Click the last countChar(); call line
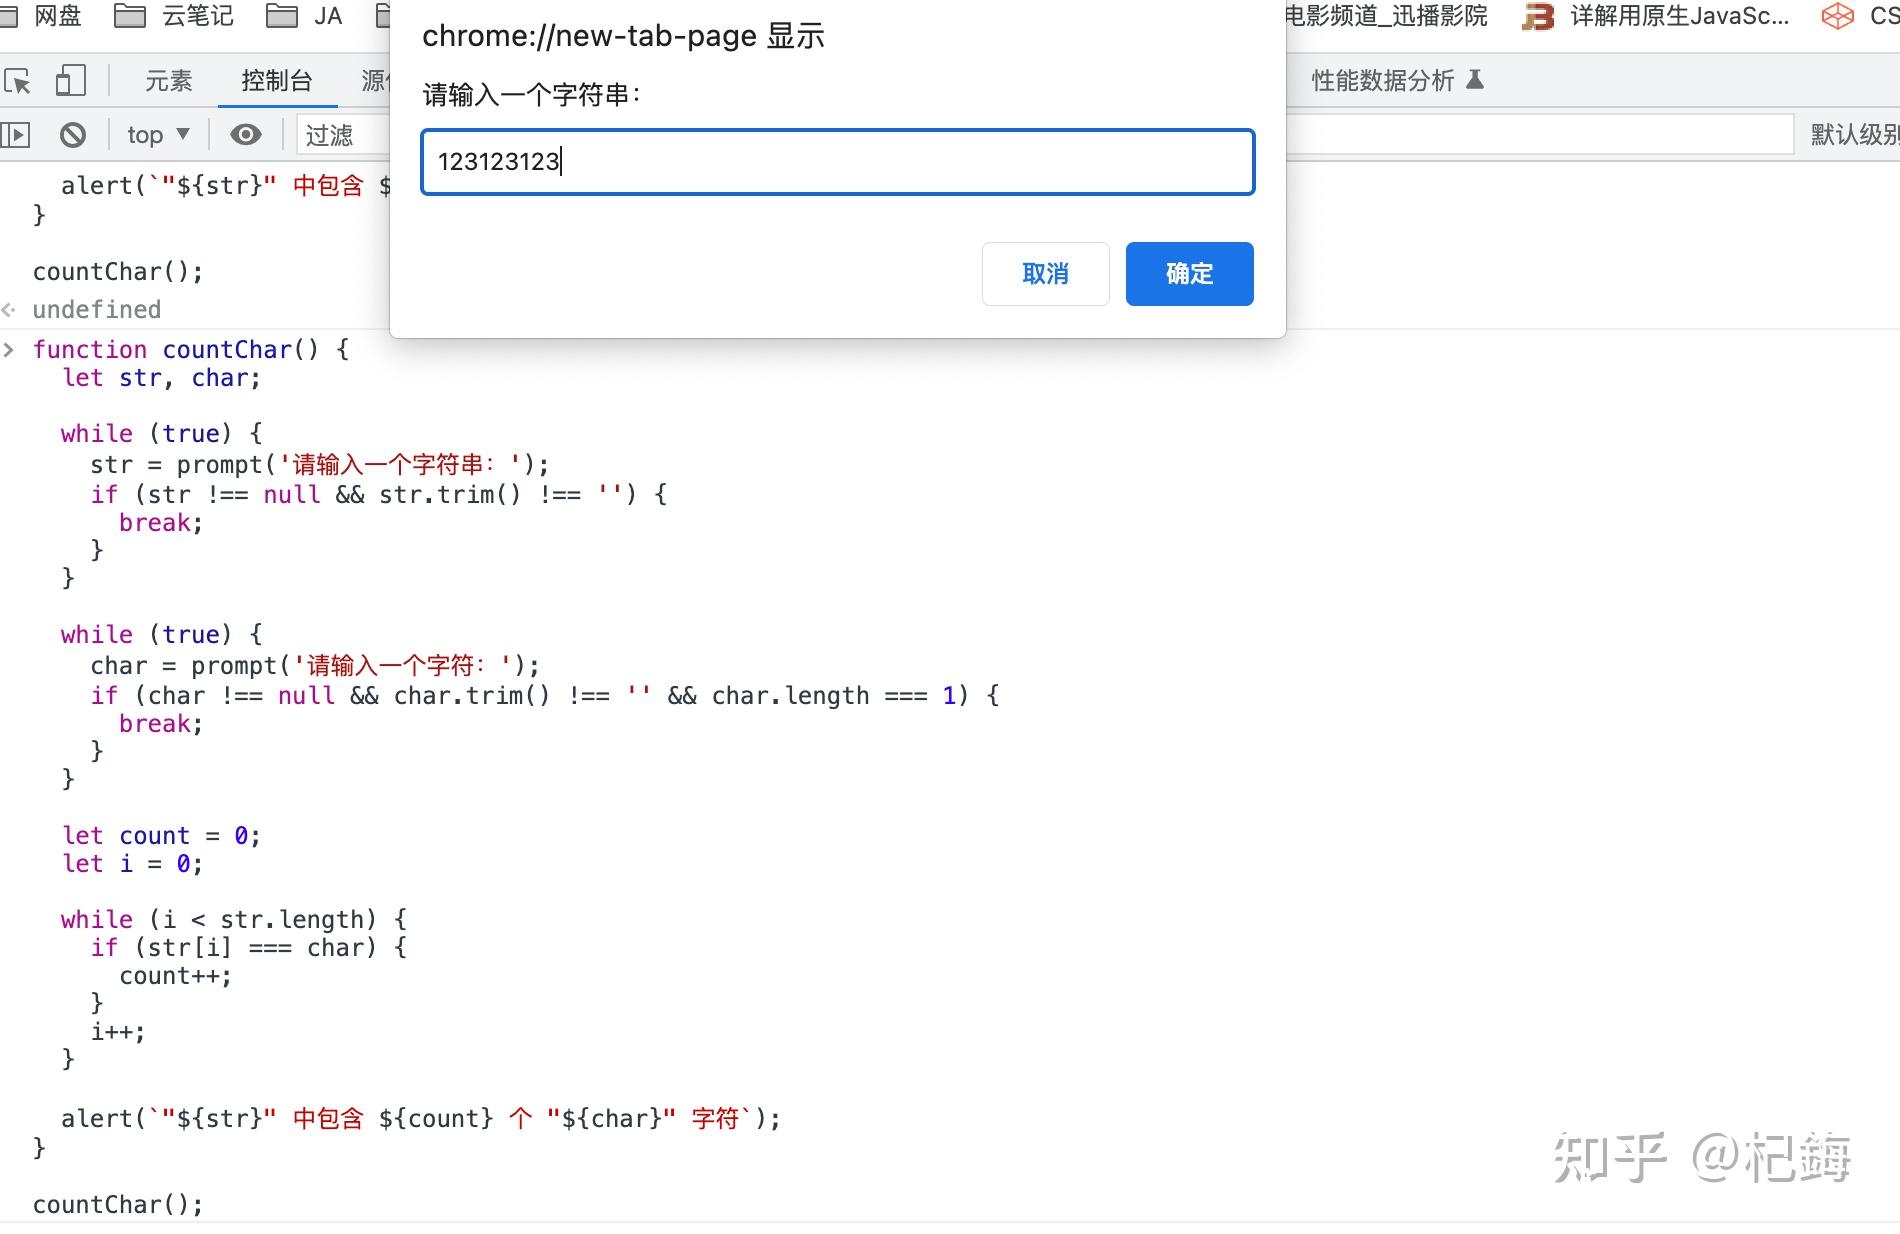Image resolution: width=1900 pixels, height=1234 pixels. tap(118, 1205)
